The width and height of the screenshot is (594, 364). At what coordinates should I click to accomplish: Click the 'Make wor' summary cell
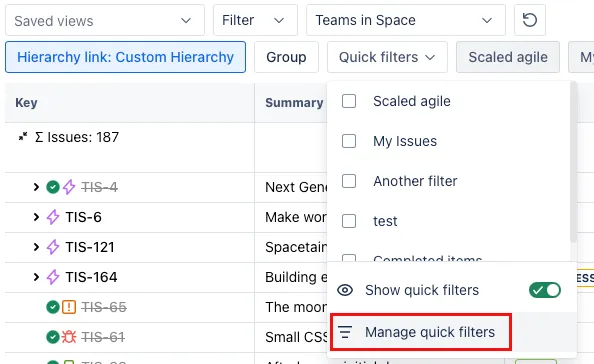(291, 217)
